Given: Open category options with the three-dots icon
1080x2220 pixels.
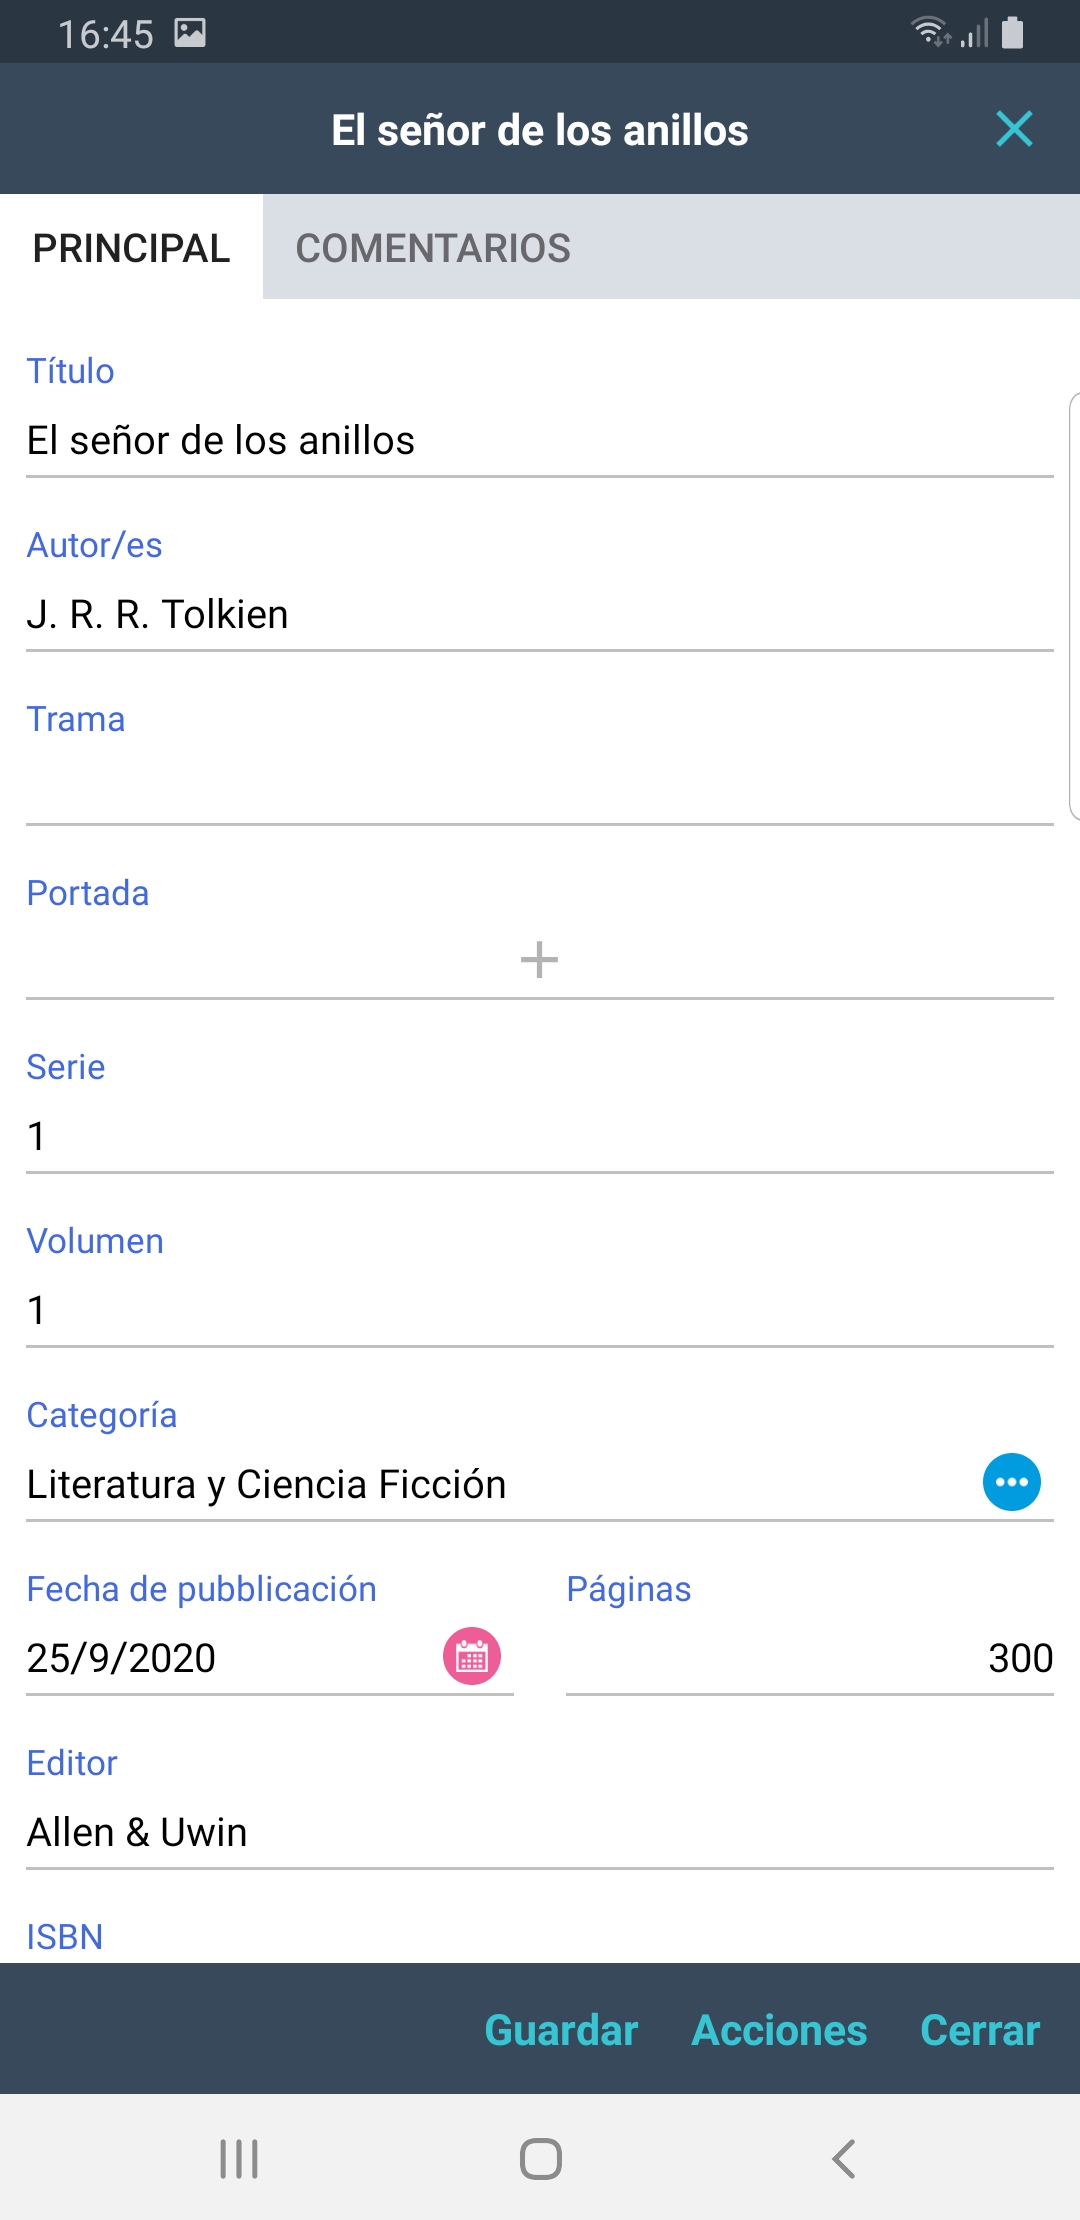Looking at the screenshot, I should [1011, 1482].
